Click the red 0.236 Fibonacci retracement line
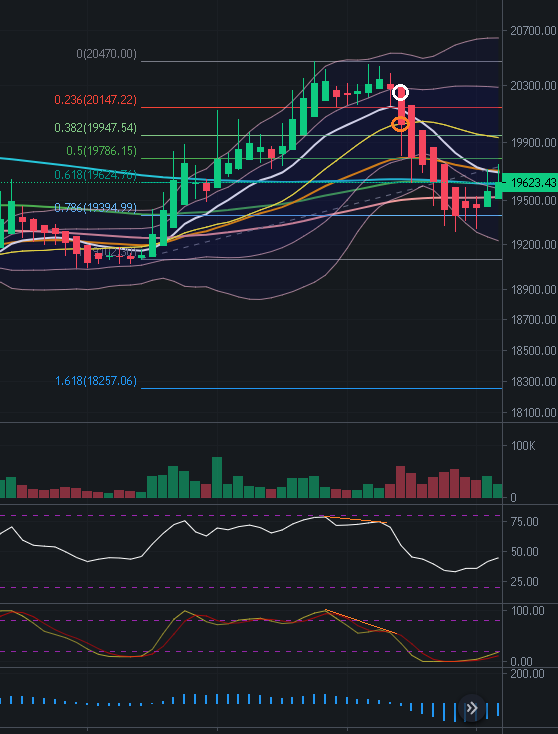This screenshot has height=734, width=558. tap(321, 107)
